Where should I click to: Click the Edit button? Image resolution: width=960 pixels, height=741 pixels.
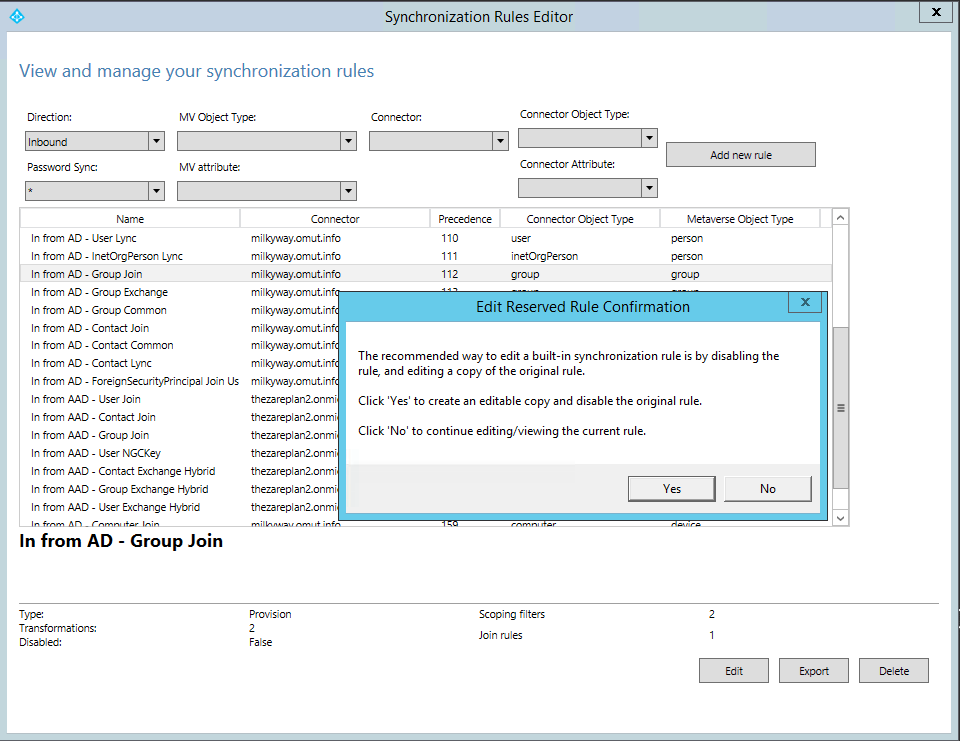(733, 671)
